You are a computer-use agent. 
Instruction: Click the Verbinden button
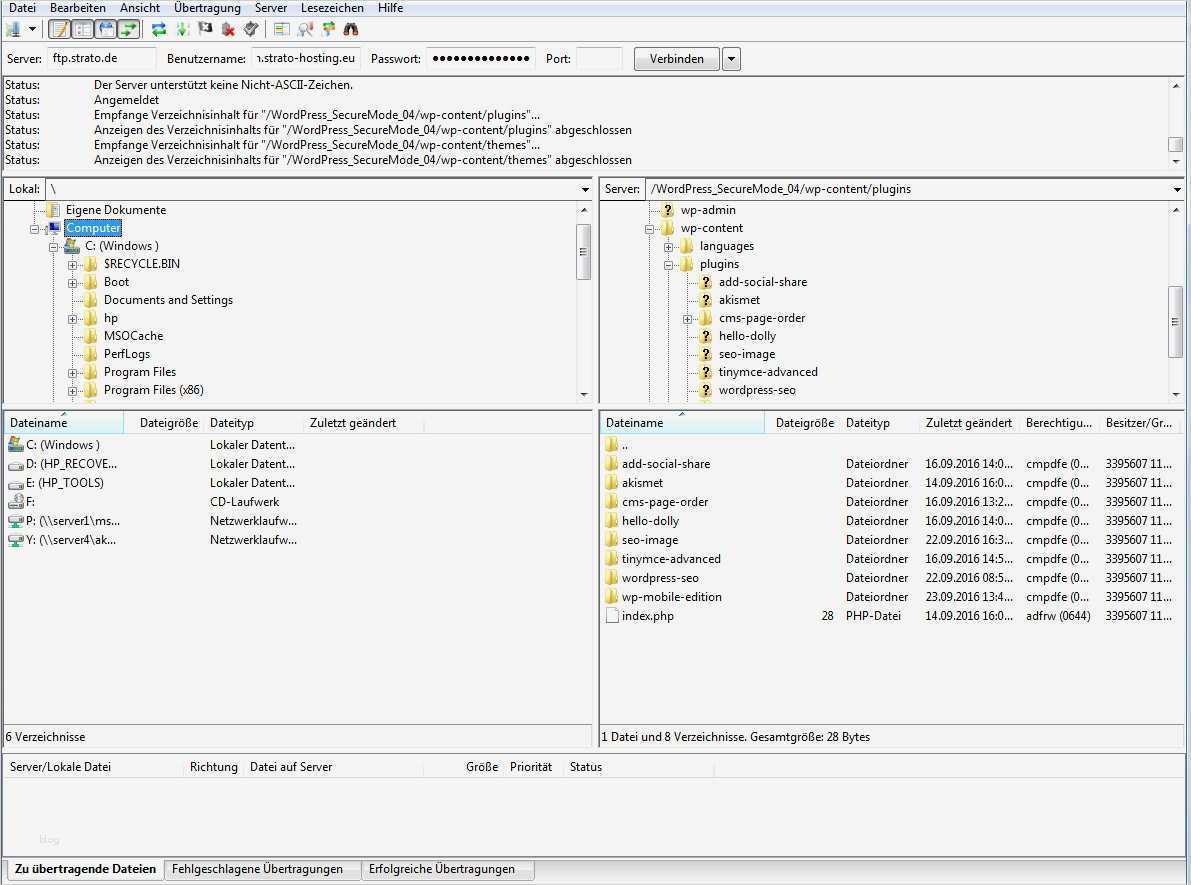pyautogui.click(x=677, y=59)
